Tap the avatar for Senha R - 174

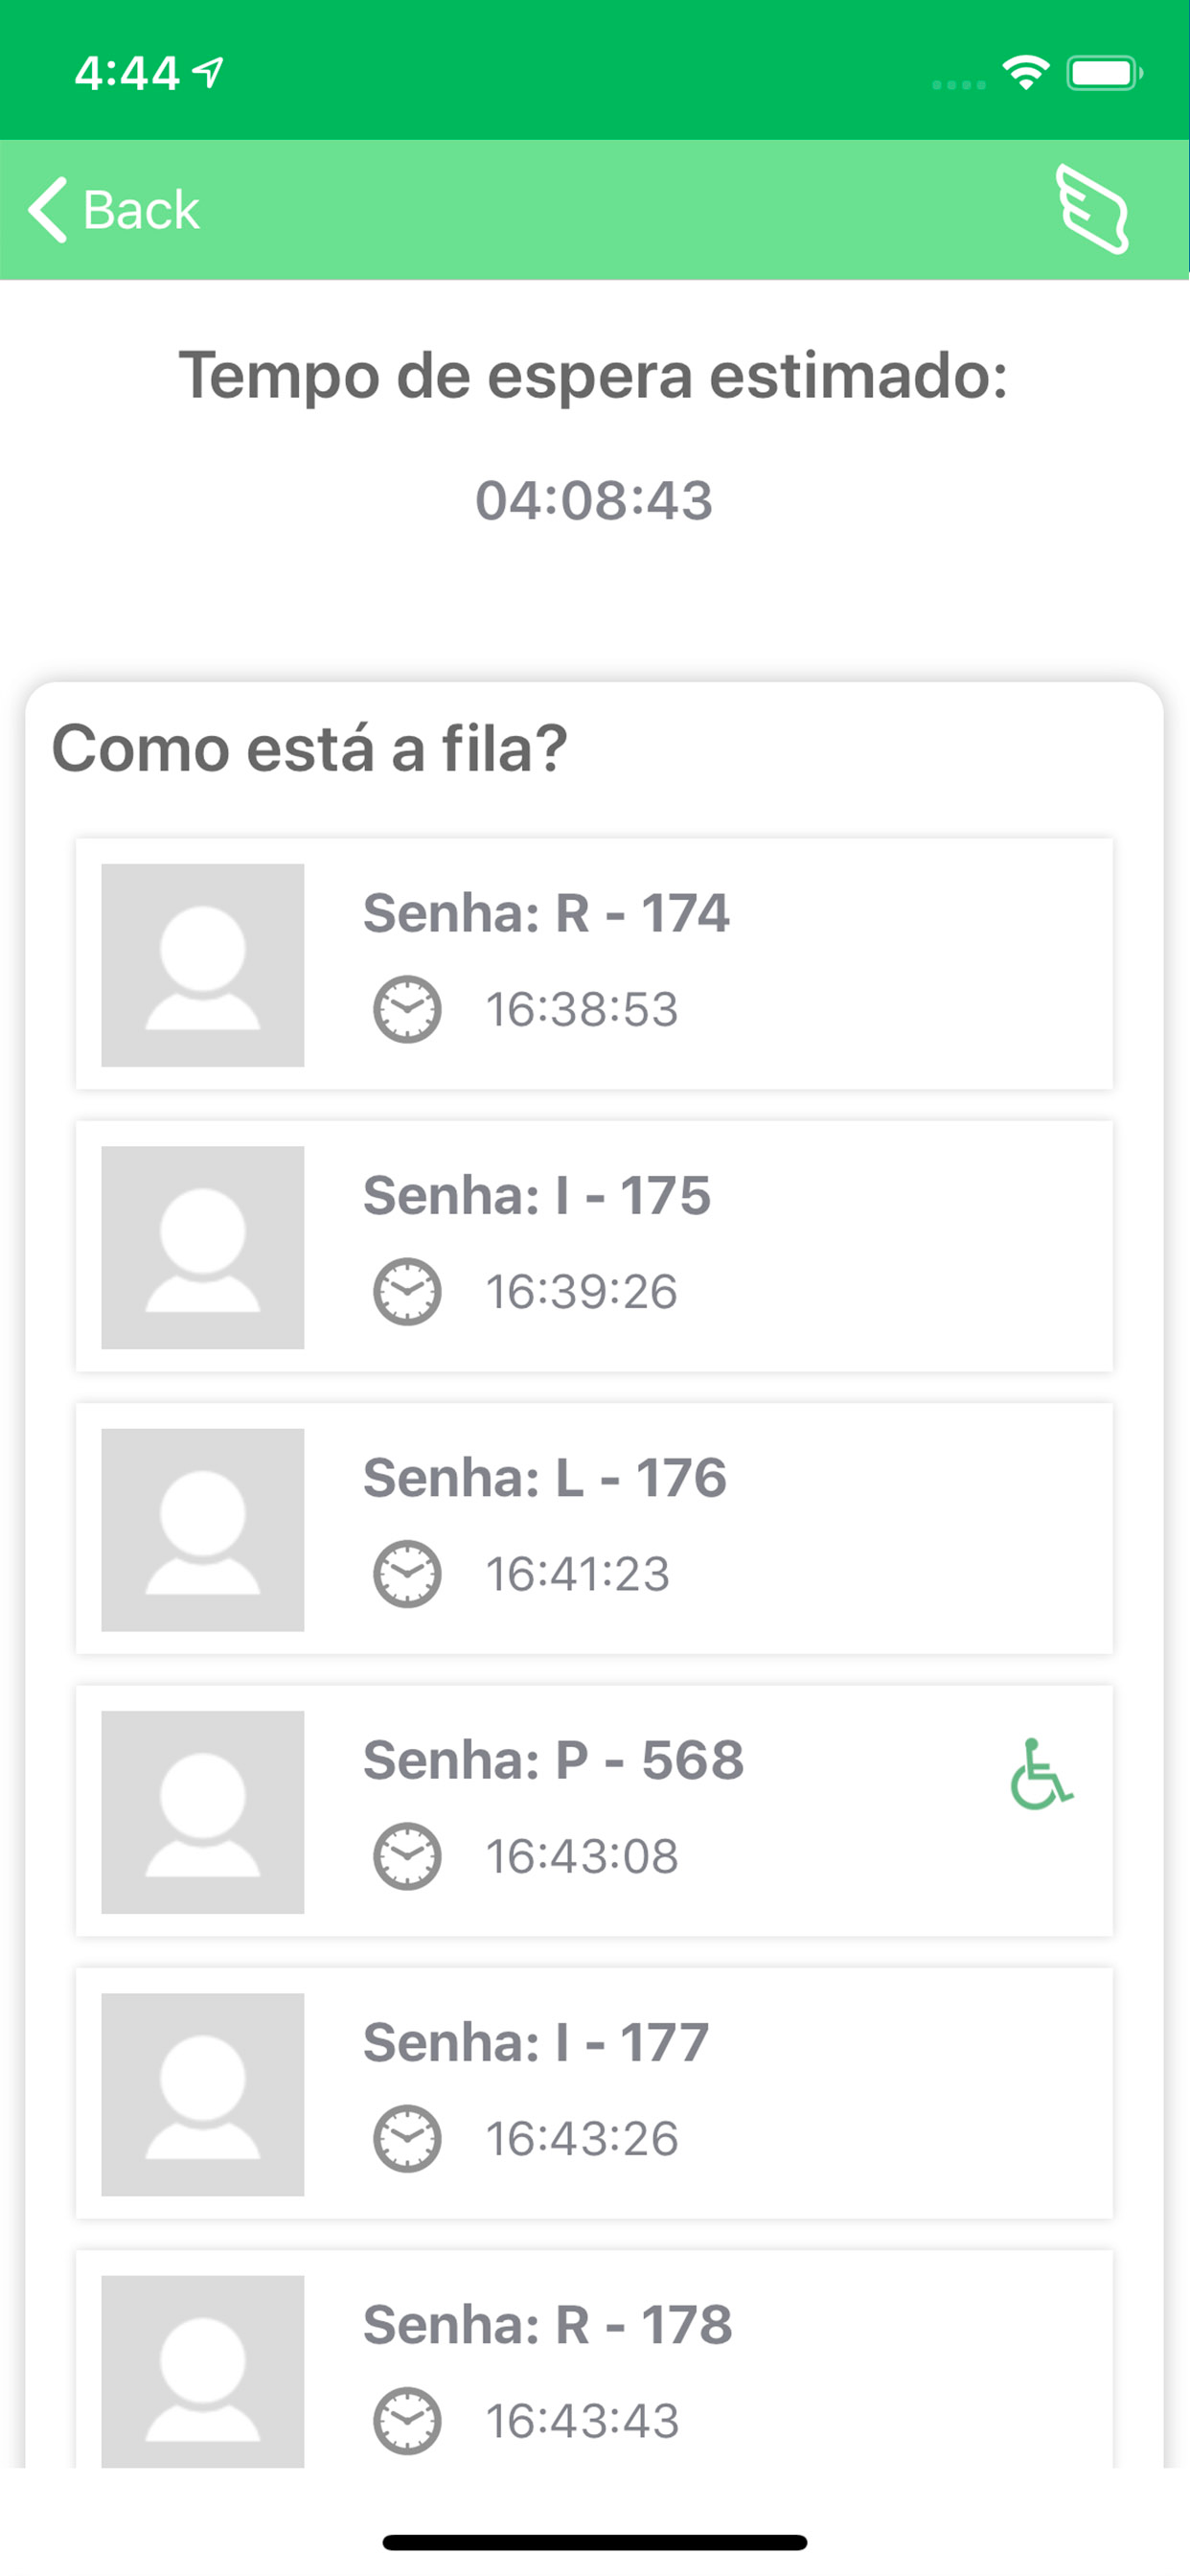(203, 965)
